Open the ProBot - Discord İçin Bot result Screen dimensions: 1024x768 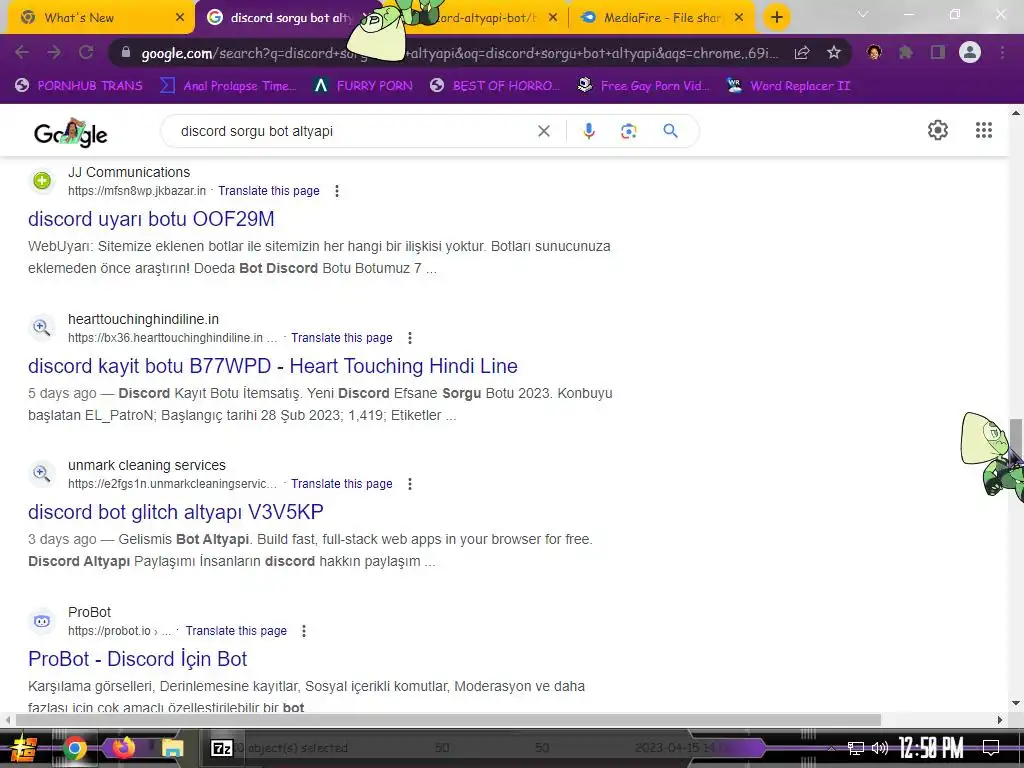click(x=137, y=659)
